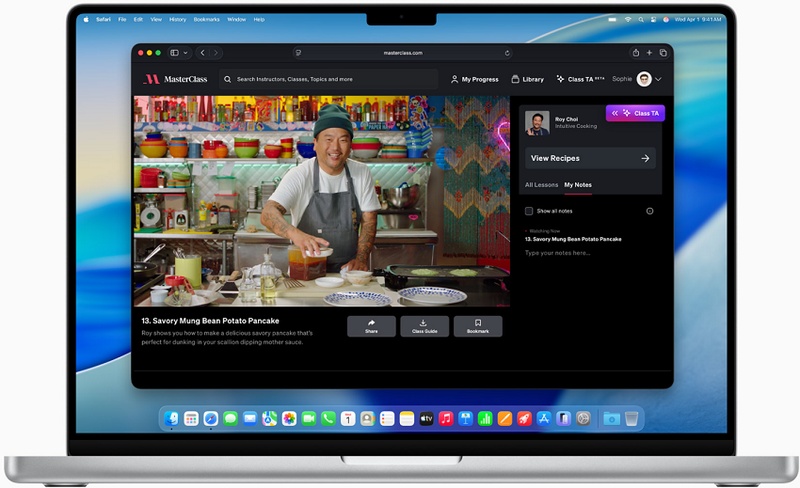
Task: Open My Progress
Action: pos(474,79)
